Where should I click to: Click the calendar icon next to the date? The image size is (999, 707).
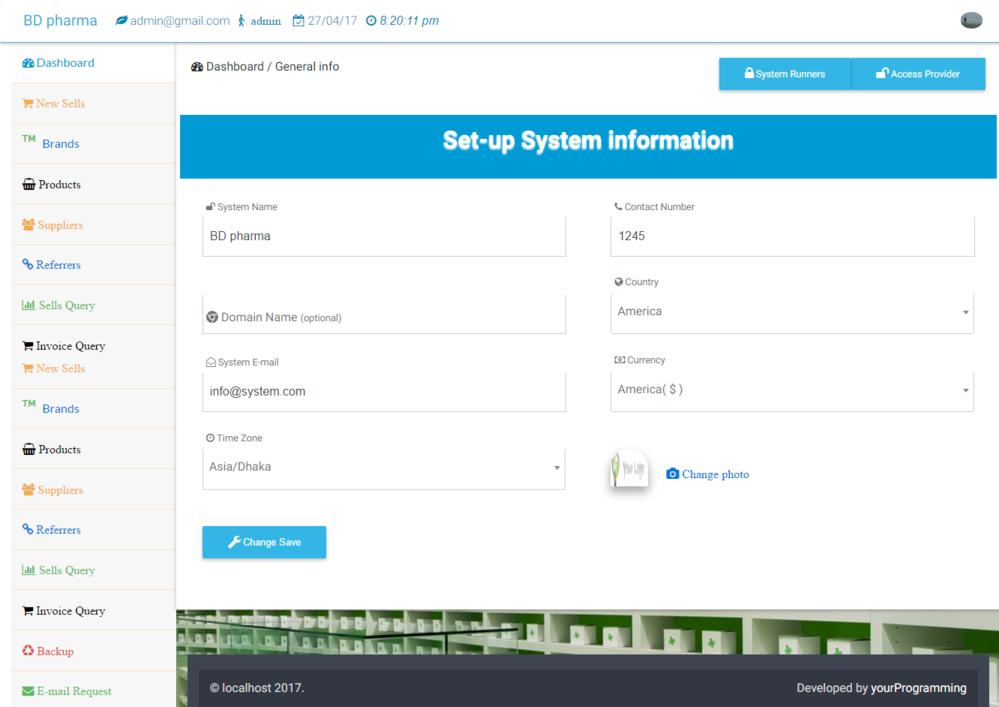tap(298, 21)
